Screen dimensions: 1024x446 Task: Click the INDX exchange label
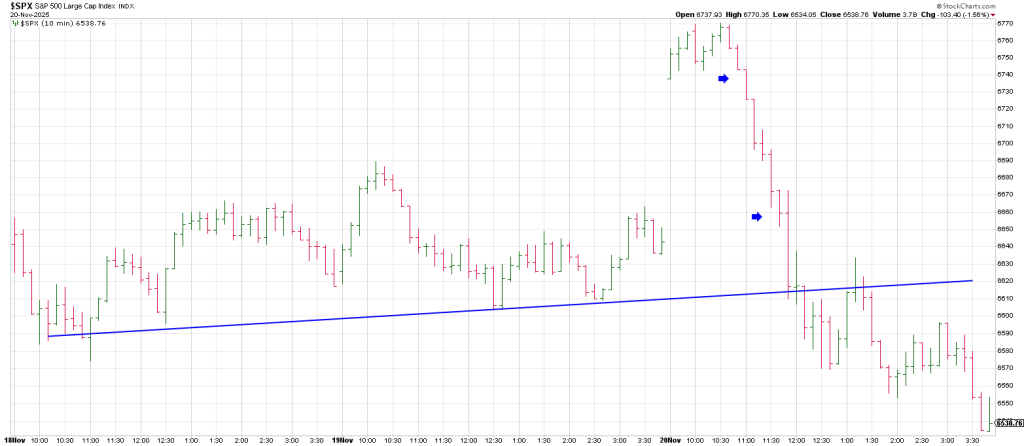coord(129,6)
